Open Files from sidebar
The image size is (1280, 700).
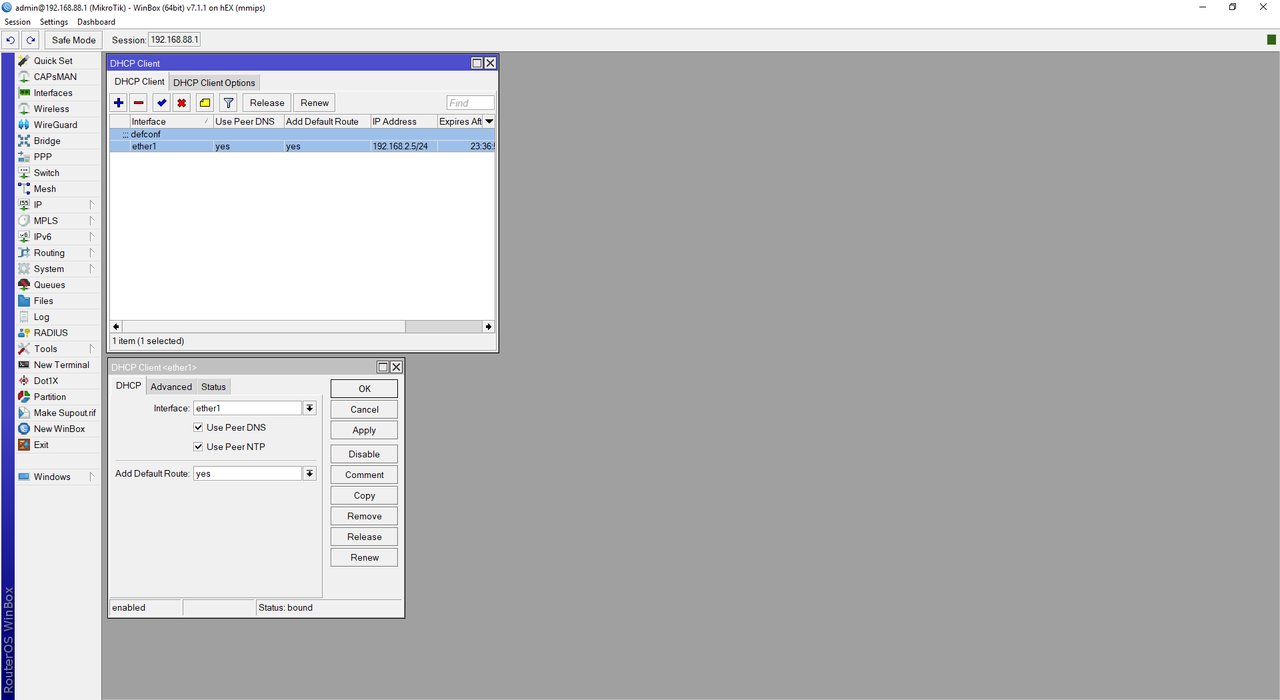point(43,301)
